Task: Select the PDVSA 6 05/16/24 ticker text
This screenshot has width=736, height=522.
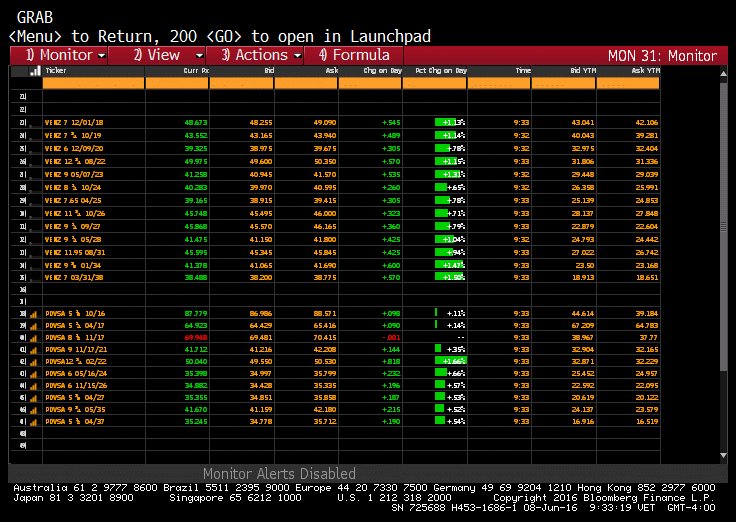Action: pos(76,374)
